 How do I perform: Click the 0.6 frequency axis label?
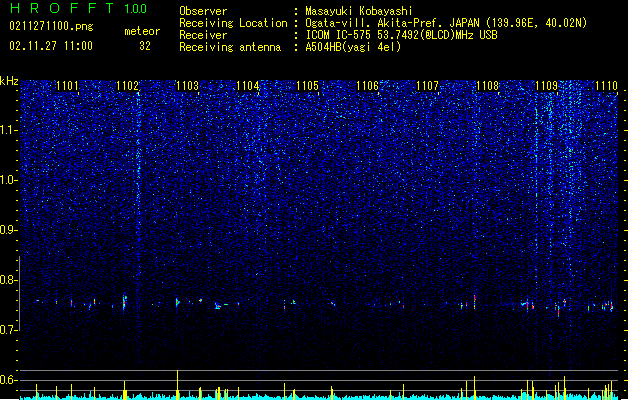(8, 380)
